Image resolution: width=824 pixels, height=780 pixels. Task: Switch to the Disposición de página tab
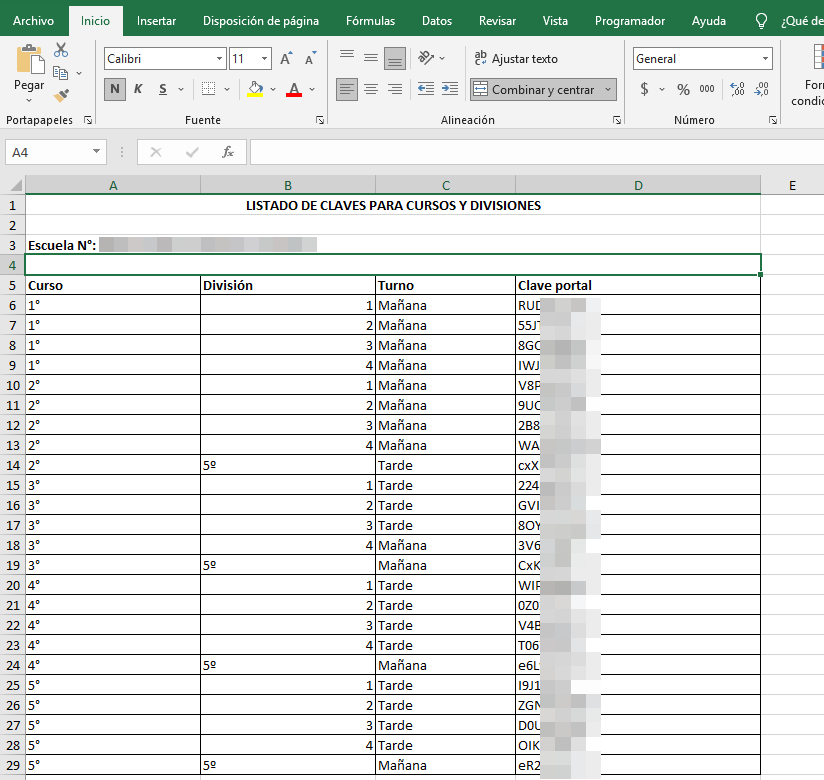coord(261,20)
